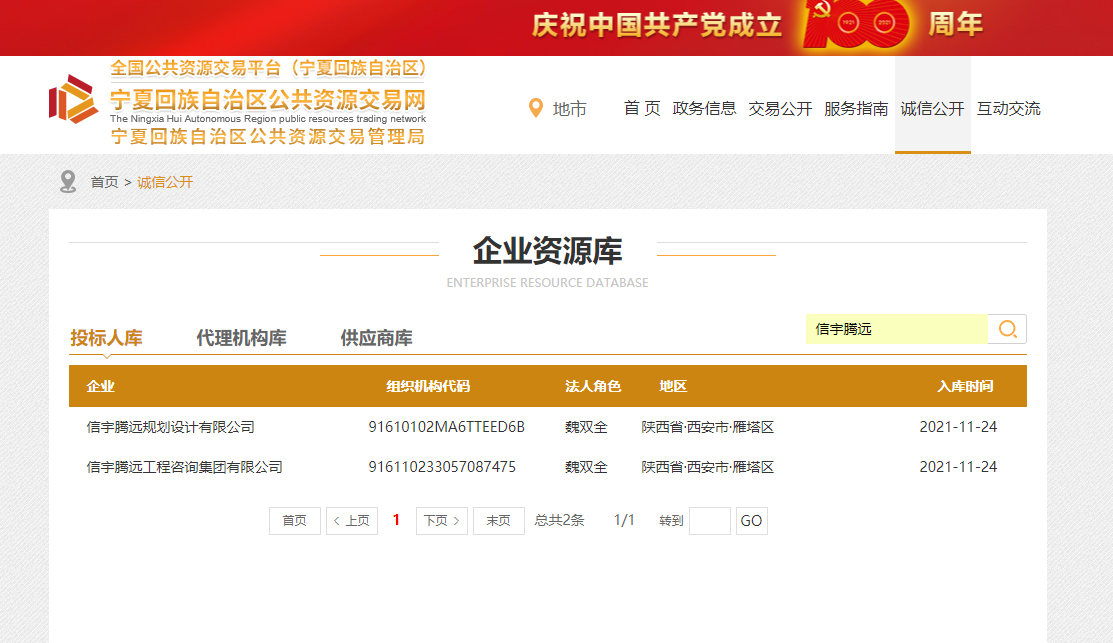The height and width of the screenshot is (643, 1113).
Task: Click the 下页 next-page chevron
Action: coord(456,520)
